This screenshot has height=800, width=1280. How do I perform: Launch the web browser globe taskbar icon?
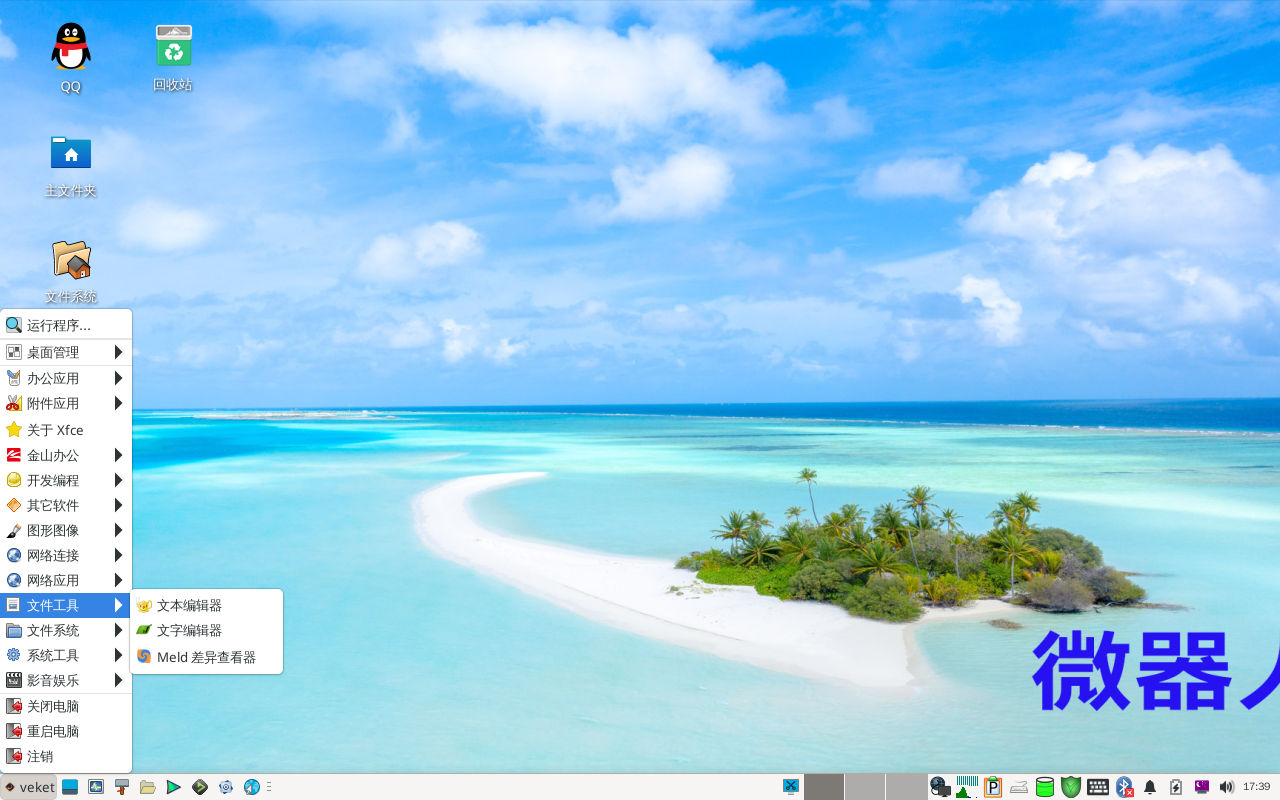tap(252, 787)
